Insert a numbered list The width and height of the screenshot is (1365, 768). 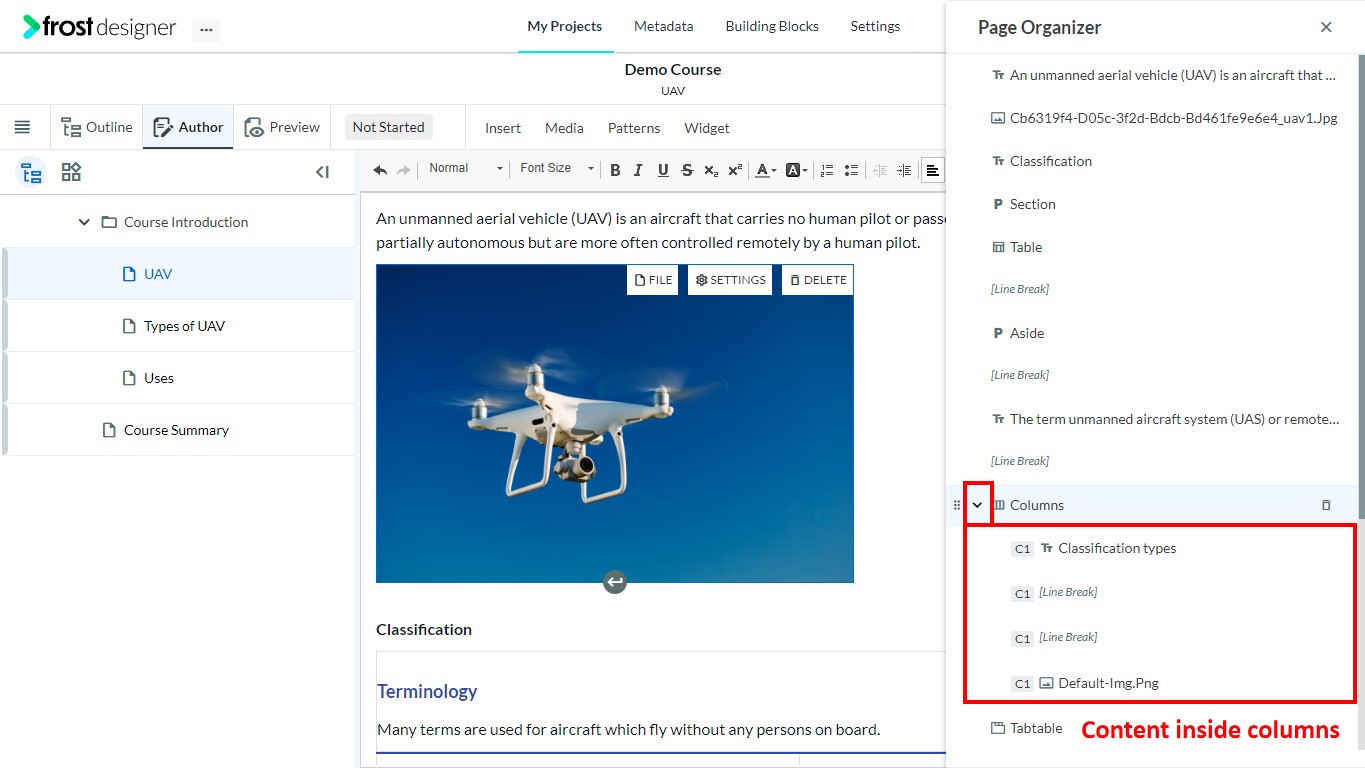pos(827,170)
